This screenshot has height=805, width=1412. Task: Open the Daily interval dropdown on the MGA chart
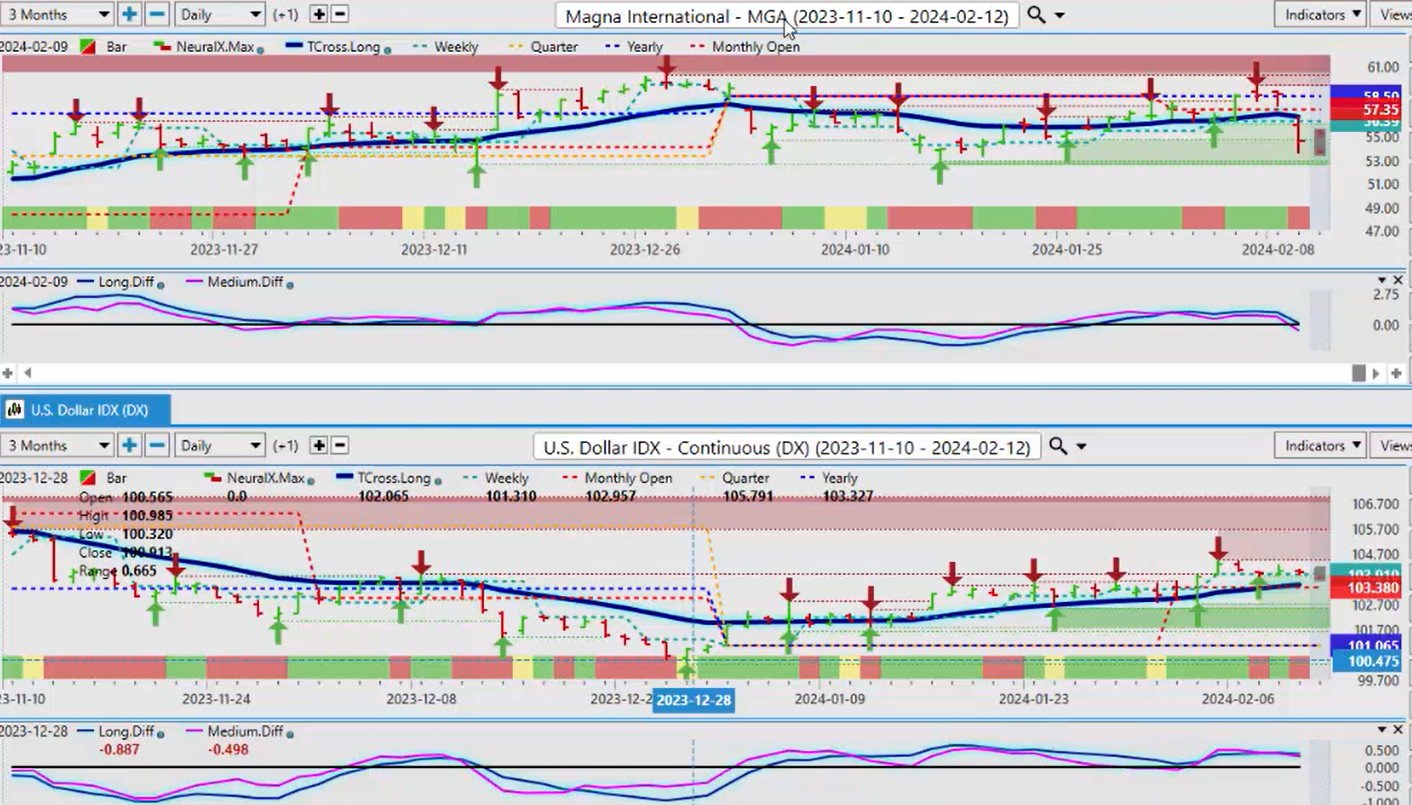220,14
